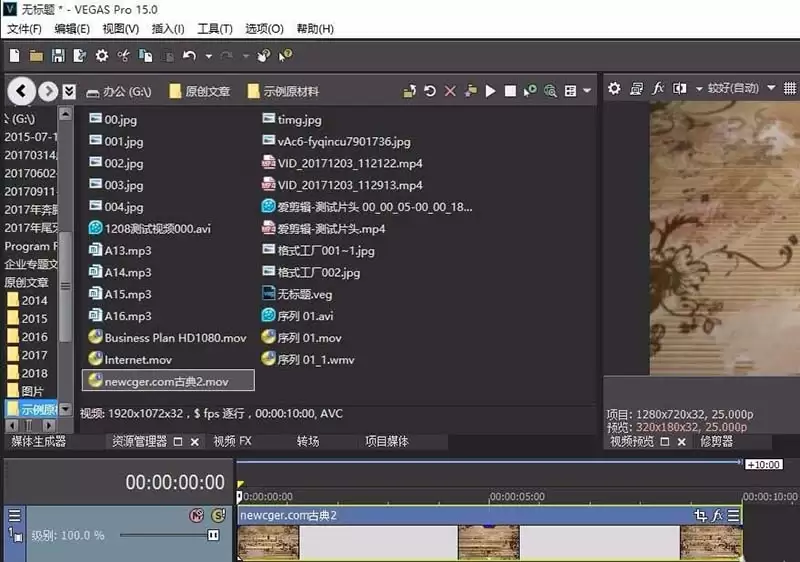Expand the undo history dropdown arrow
This screenshot has width=800, height=562.
tap(209, 56)
